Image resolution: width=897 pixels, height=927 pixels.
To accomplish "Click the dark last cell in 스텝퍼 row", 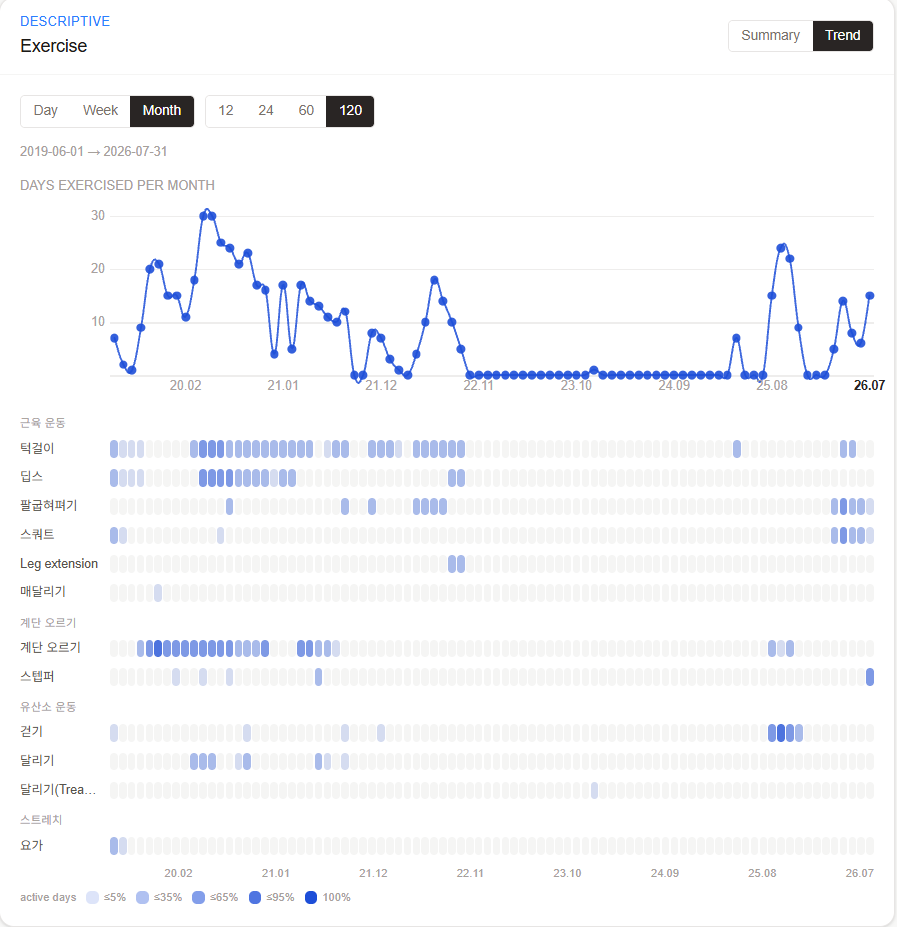I will 870,677.
